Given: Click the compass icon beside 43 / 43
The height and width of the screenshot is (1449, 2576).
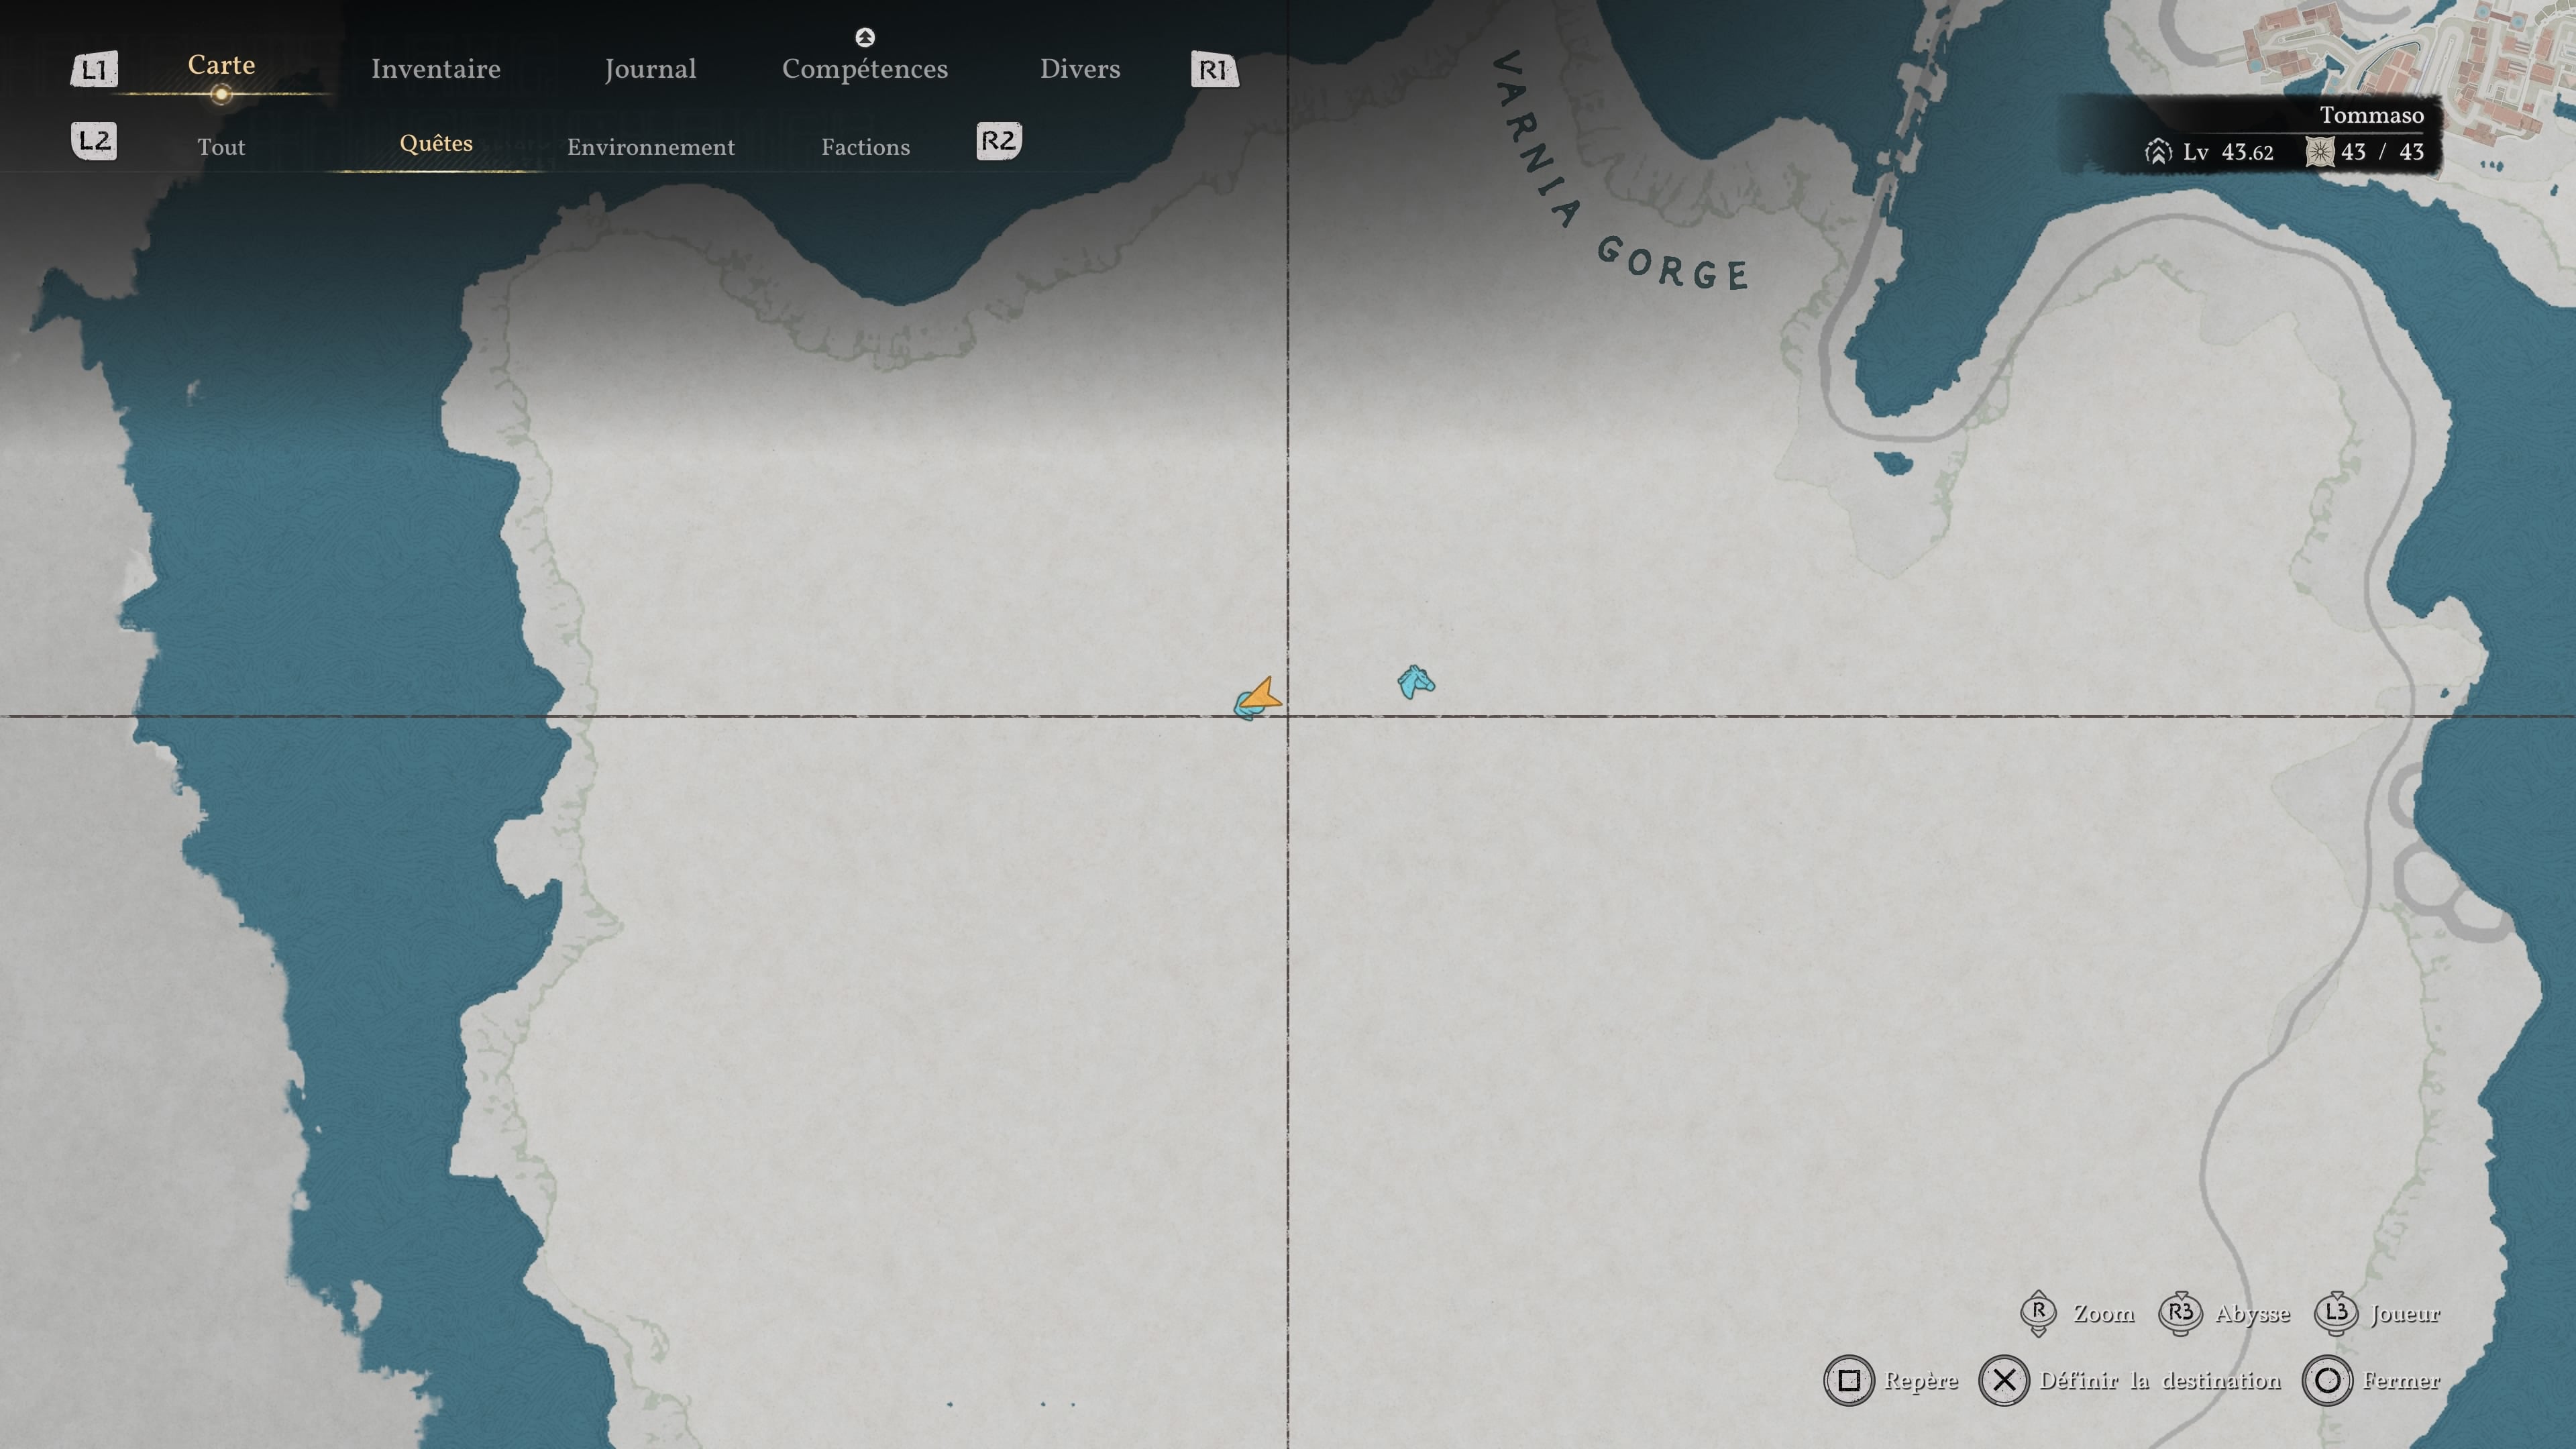Looking at the screenshot, I should (2319, 152).
